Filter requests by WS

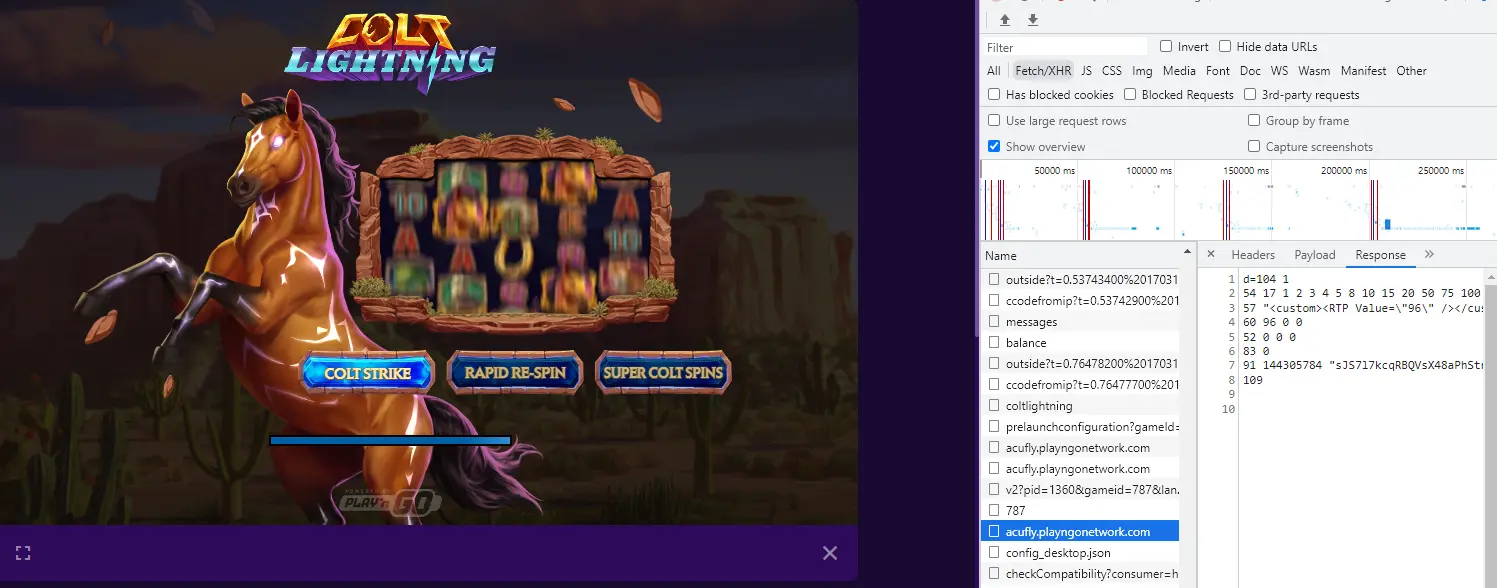click(1280, 71)
